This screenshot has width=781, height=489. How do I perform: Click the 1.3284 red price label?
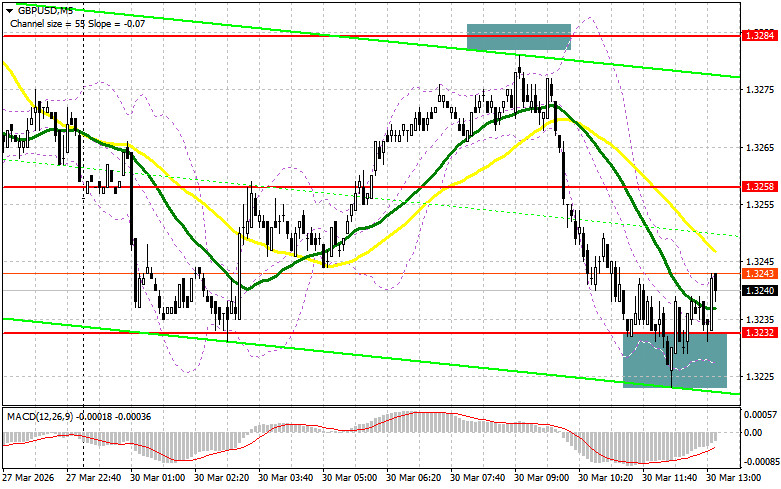[x=760, y=35]
